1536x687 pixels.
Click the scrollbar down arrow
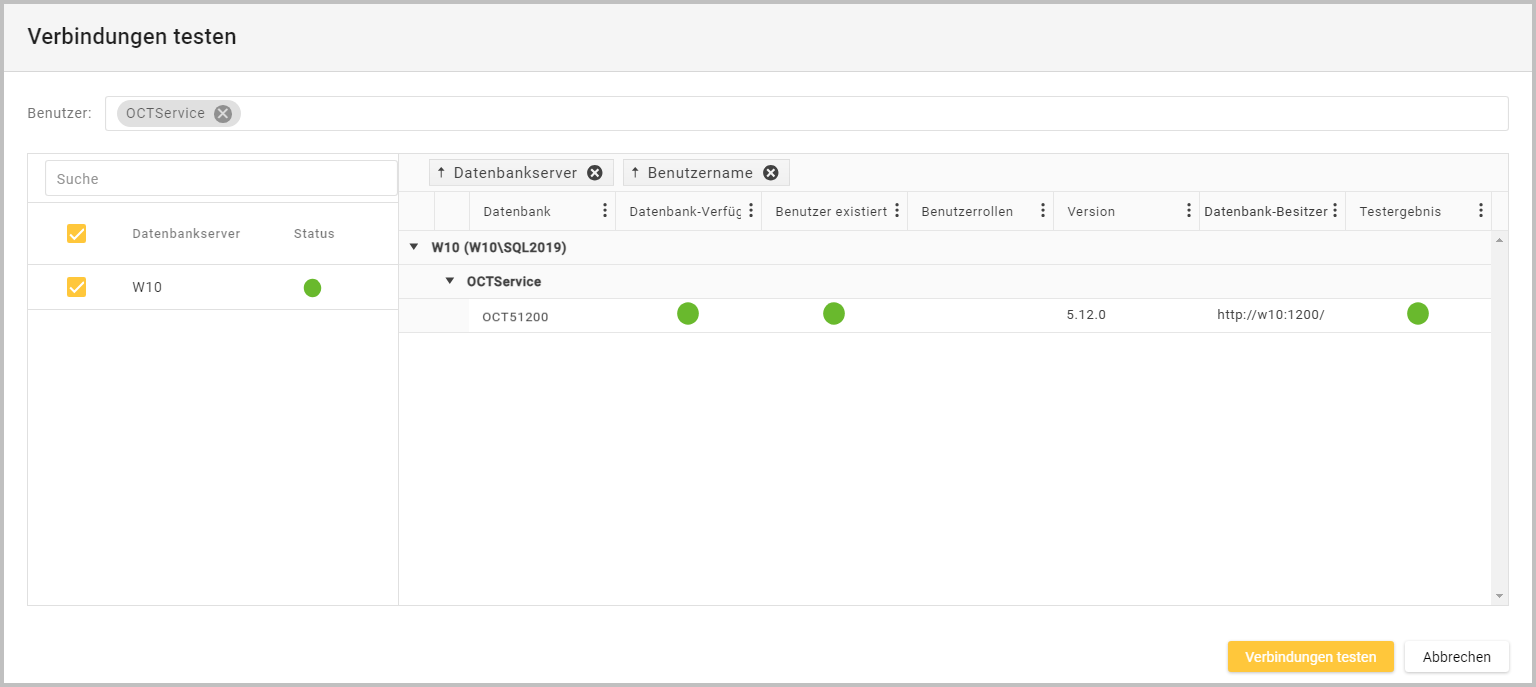1499,596
